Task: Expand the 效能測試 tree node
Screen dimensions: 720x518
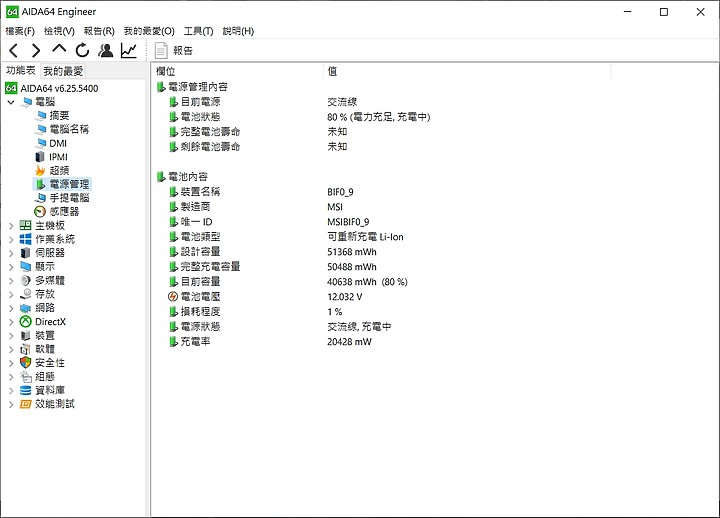Action: point(11,405)
